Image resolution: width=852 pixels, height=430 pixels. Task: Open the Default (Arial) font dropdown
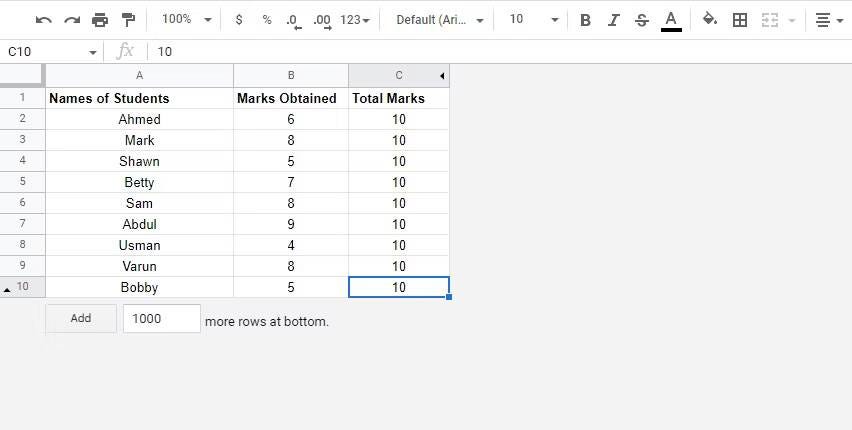pyautogui.click(x=440, y=20)
